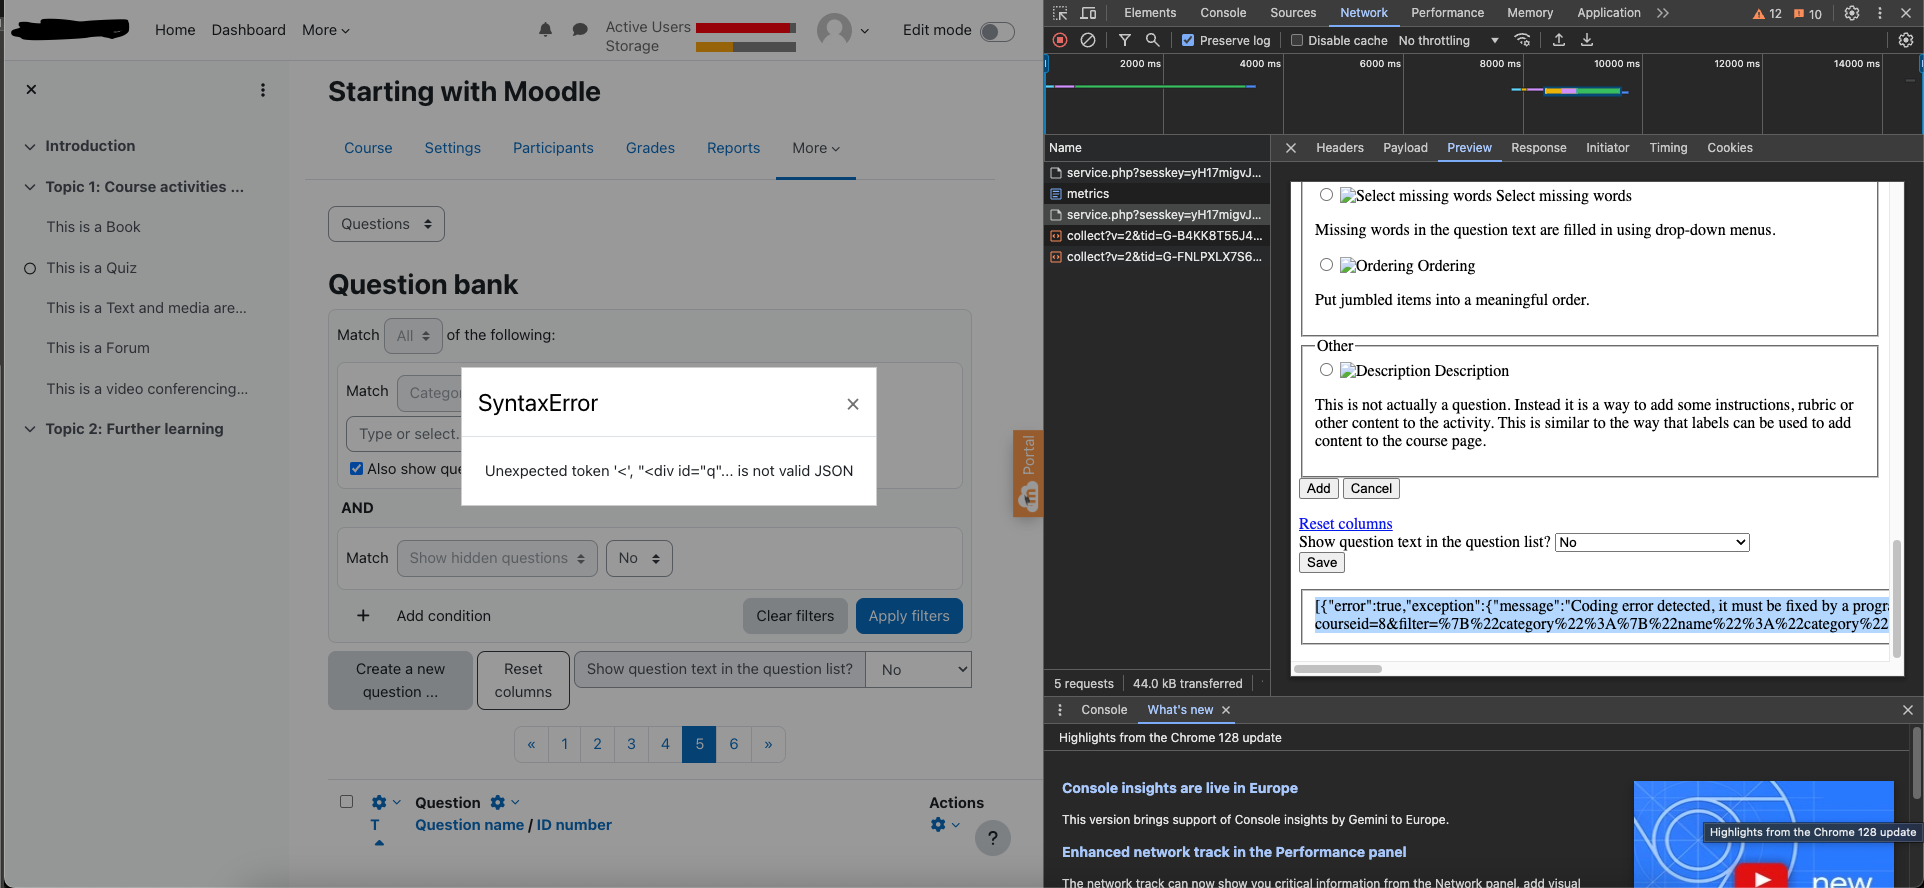Switch to the Grades tab
Viewport: 1924px width, 888px height.
[x=650, y=148]
